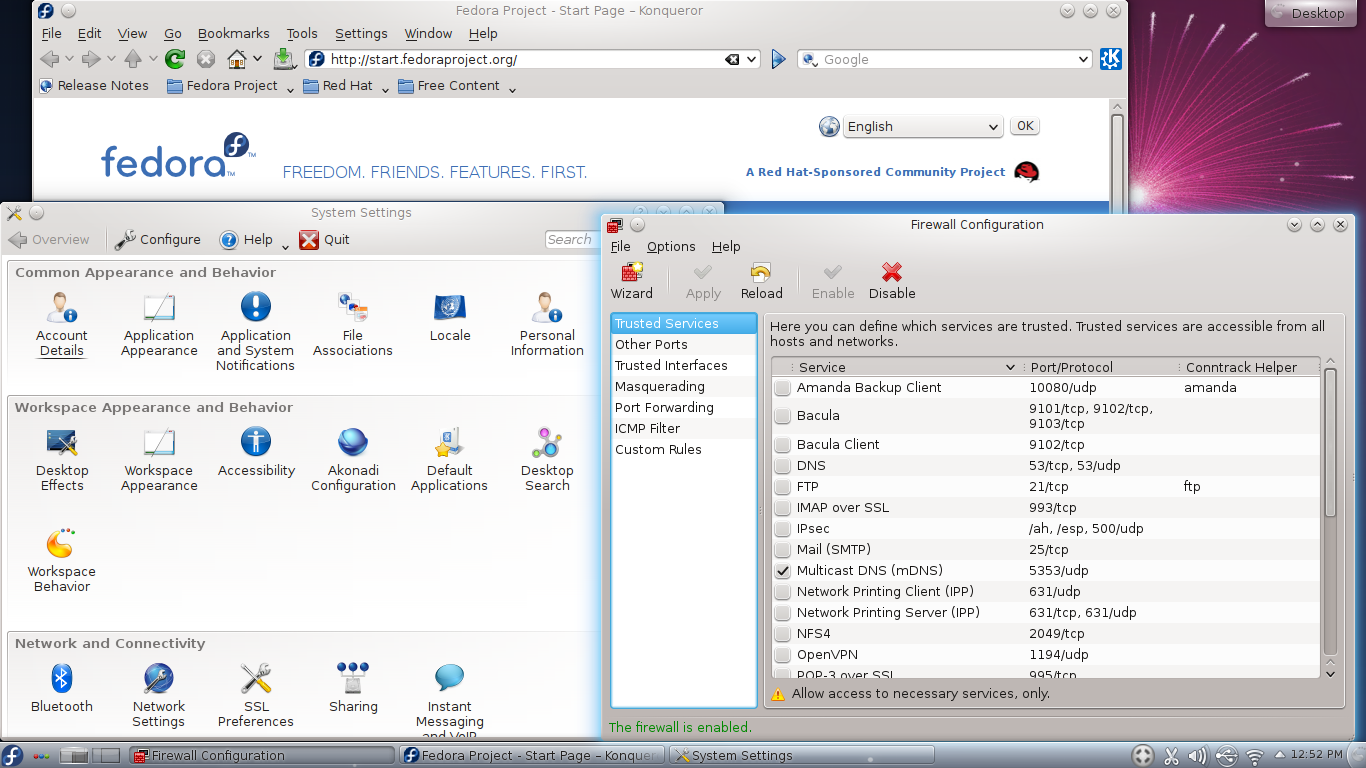Click Service column sort arrow
The height and width of the screenshot is (768, 1366).
1010,368
